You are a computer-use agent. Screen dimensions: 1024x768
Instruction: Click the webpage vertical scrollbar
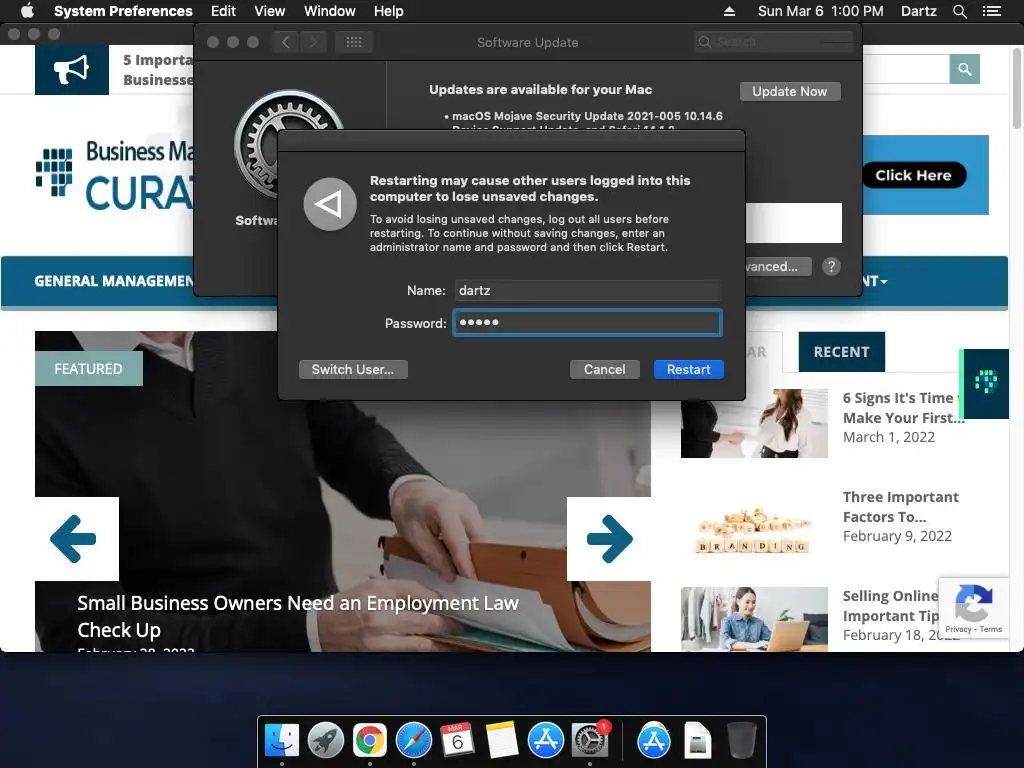click(x=1017, y=88)
